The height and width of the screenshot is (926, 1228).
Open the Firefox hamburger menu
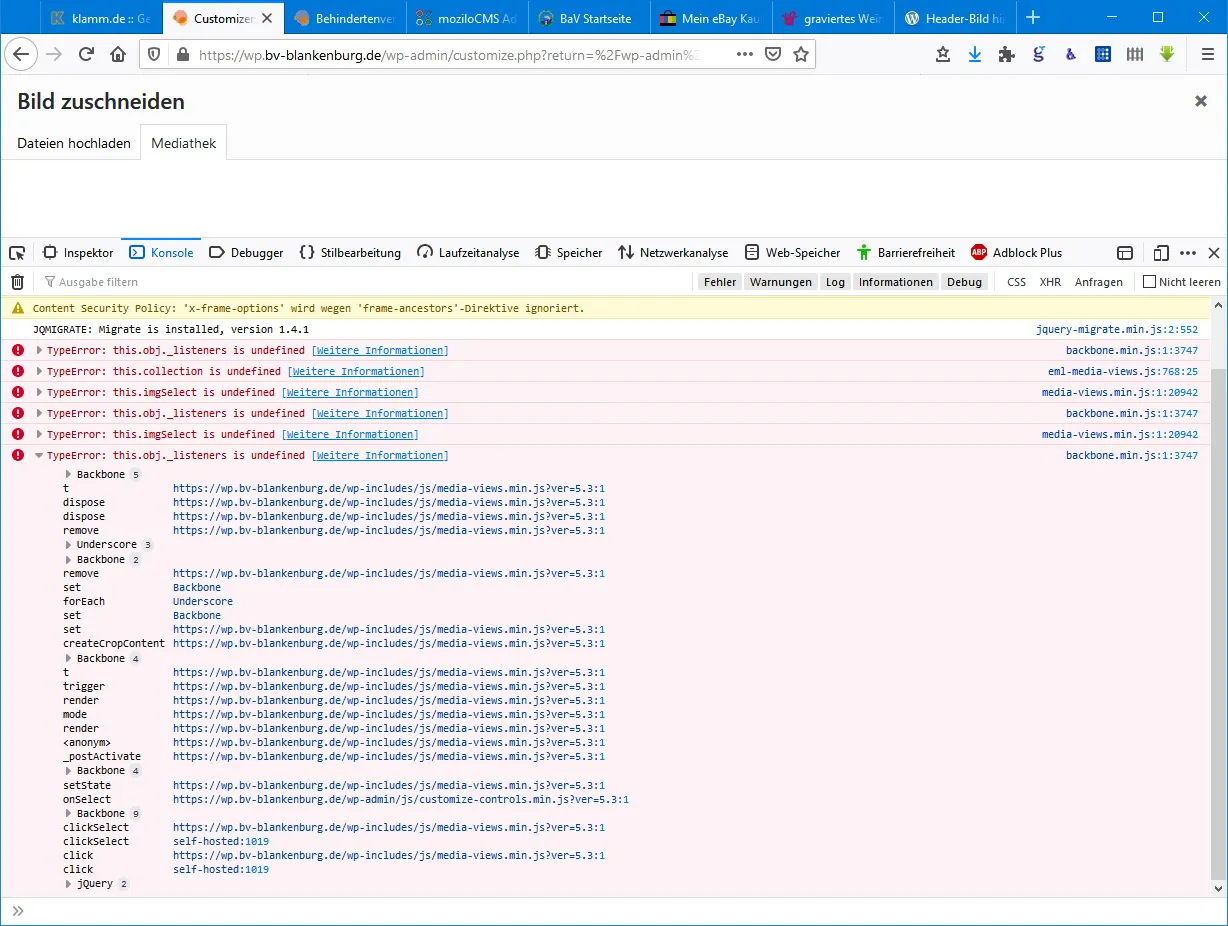(x=1208, y=55)
